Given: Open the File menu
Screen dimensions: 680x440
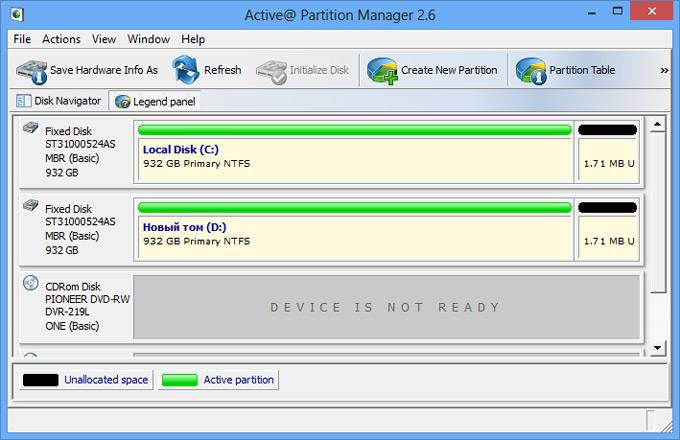Looking at the screenshot, I should tap(22, 39).
